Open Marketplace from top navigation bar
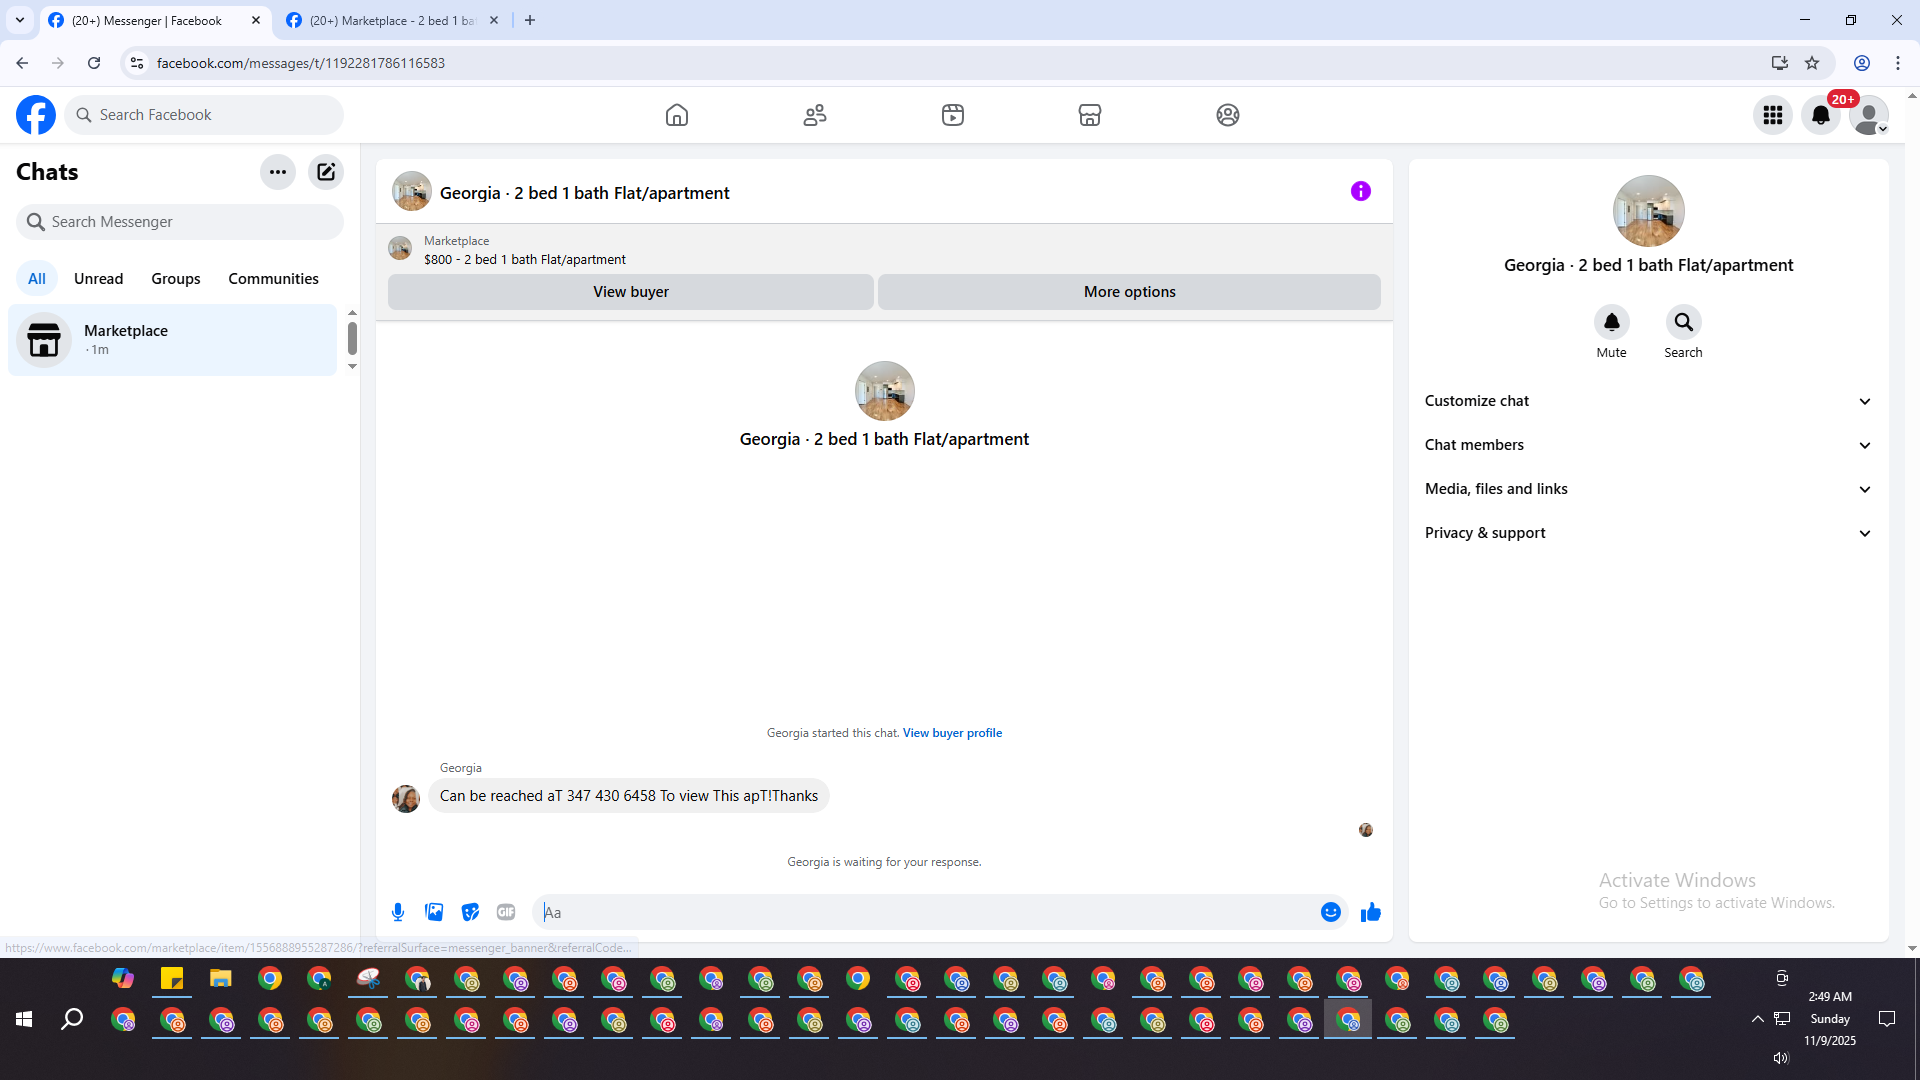 [x=1090, y=115]
